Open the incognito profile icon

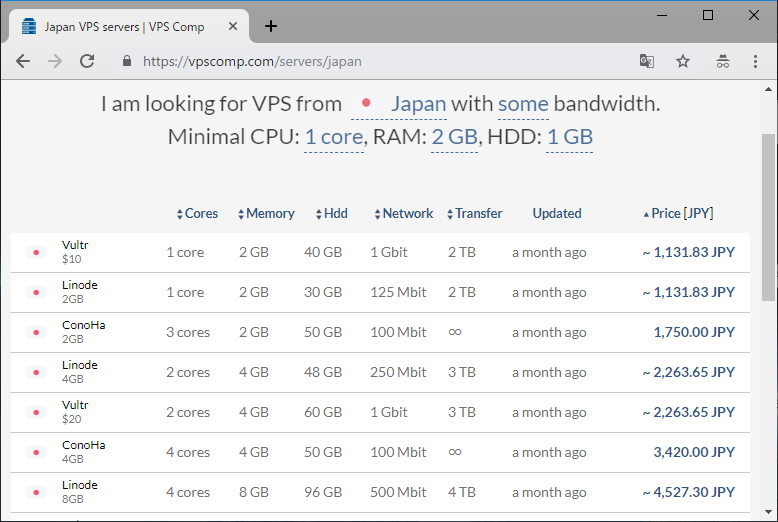(x=722, y=61)
